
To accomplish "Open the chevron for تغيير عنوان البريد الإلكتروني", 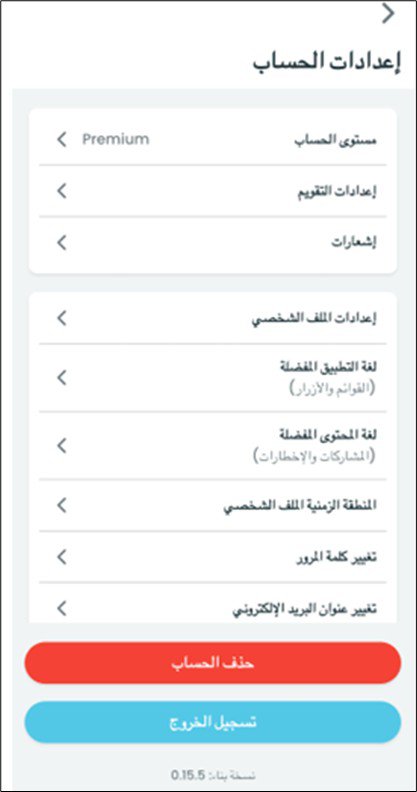I will click(62, 608).
